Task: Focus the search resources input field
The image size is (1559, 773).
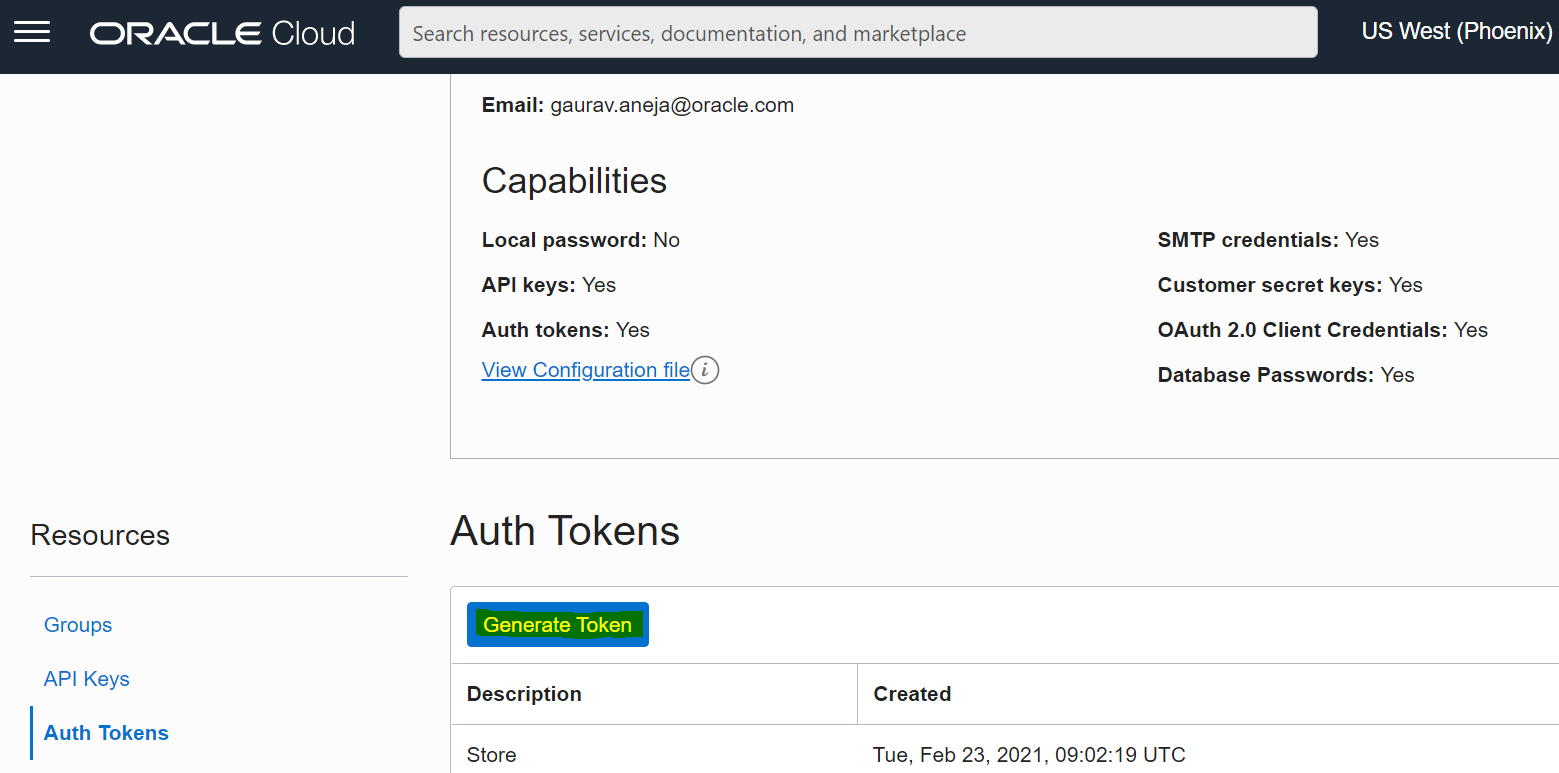Action: (858, 32)
